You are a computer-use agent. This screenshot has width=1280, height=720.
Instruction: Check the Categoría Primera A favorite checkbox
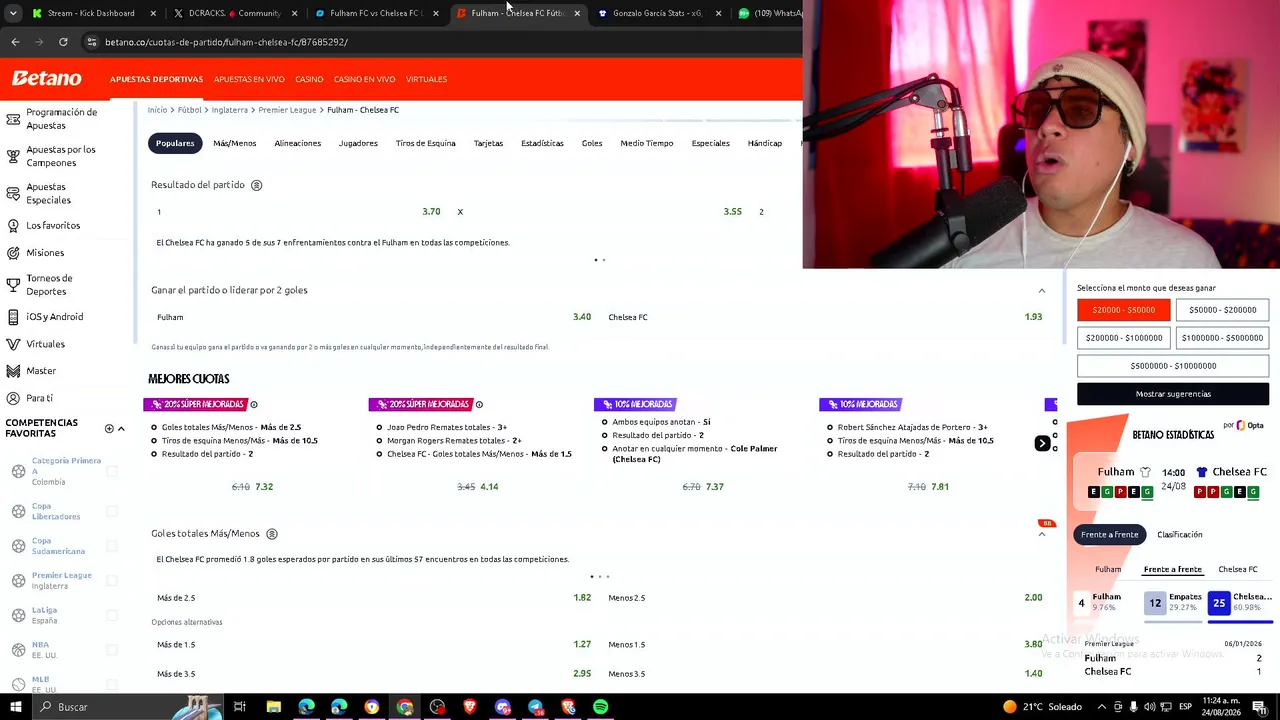(112, 471)
